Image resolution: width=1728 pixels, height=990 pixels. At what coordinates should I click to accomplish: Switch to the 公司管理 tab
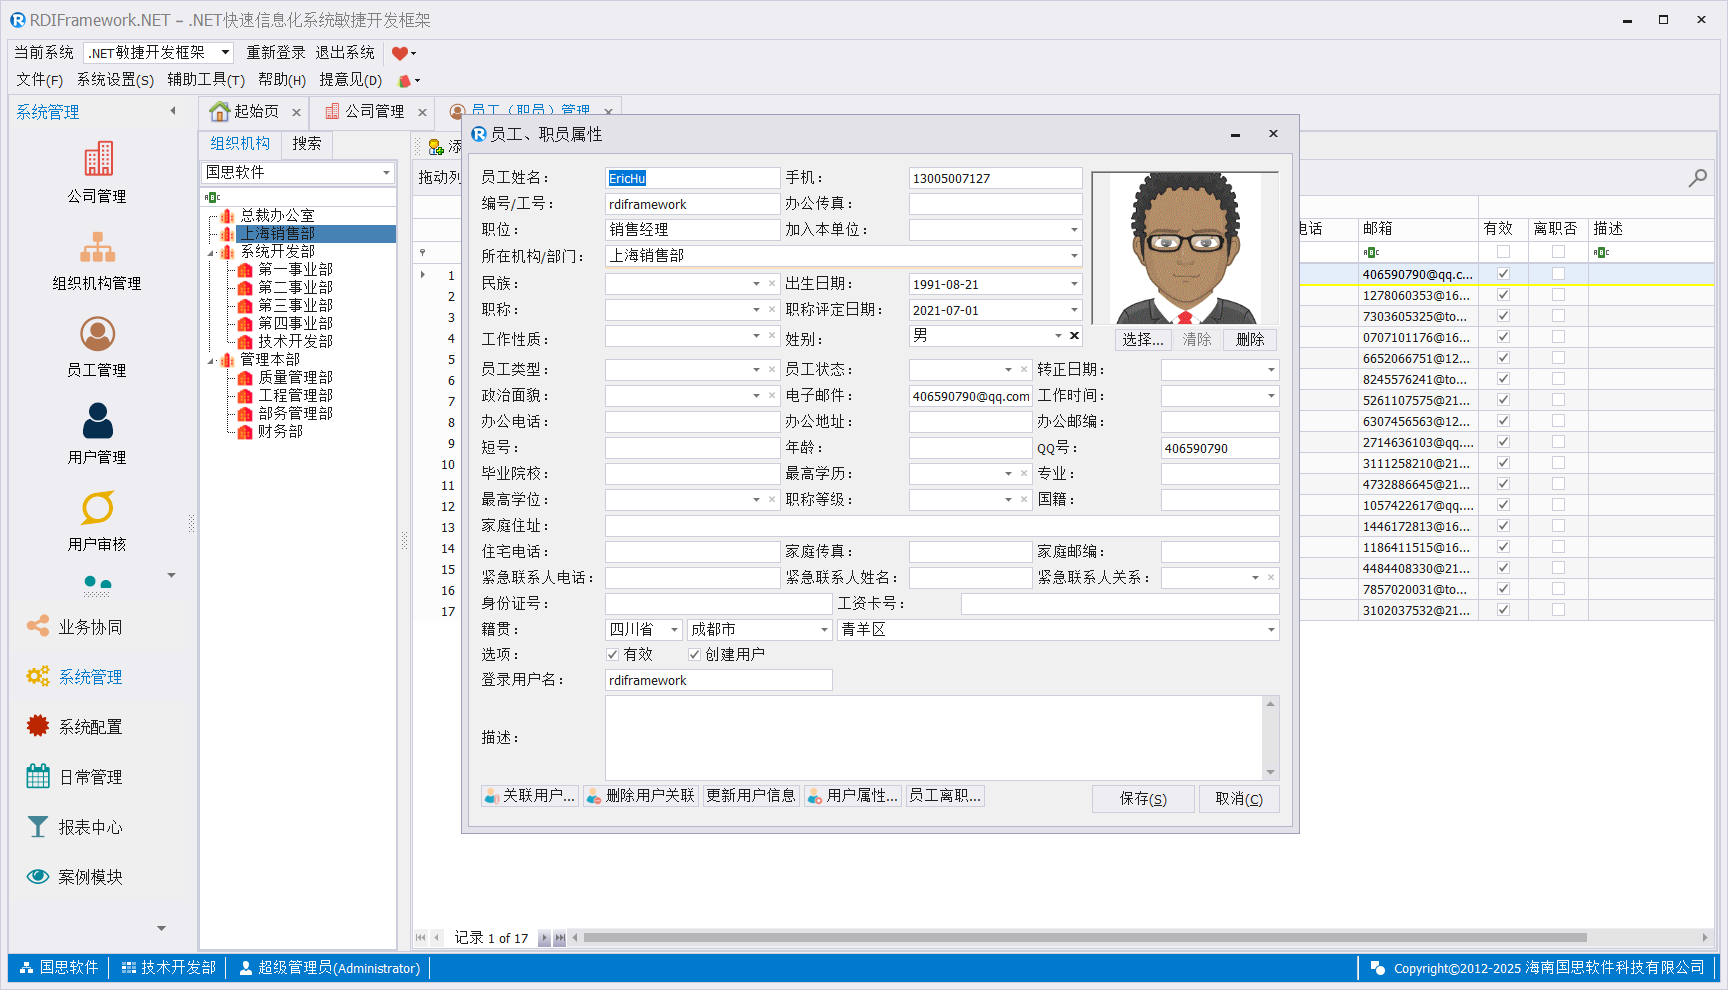366,111
